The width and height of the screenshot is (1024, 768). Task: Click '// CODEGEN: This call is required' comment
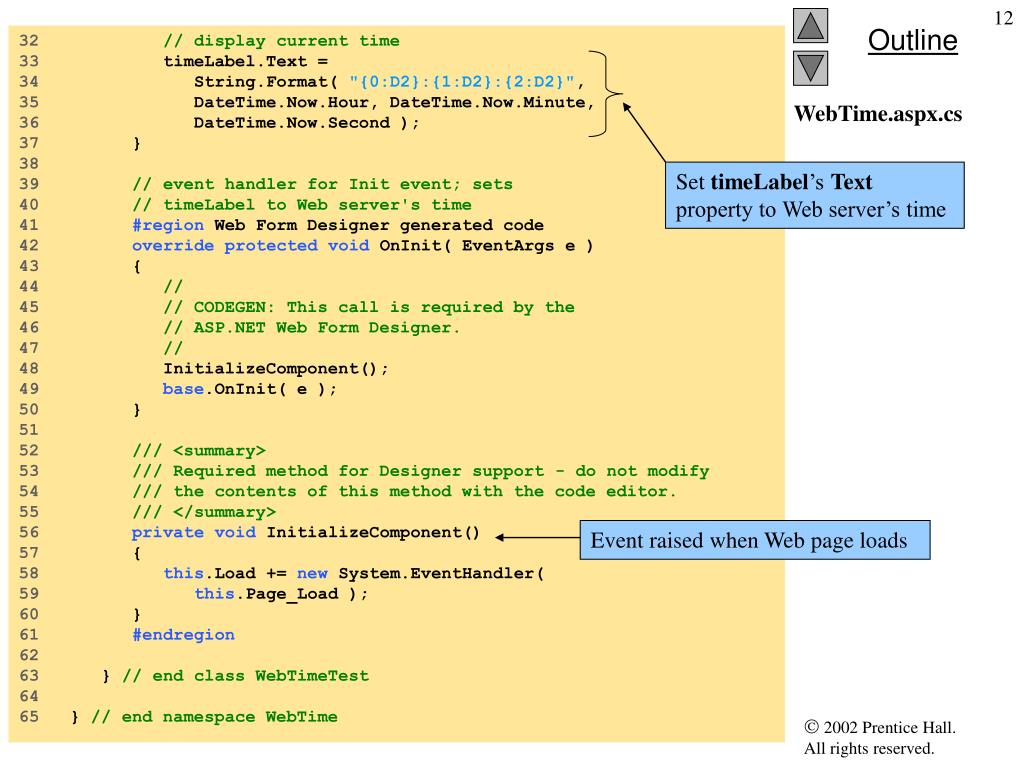click(369, 307)
